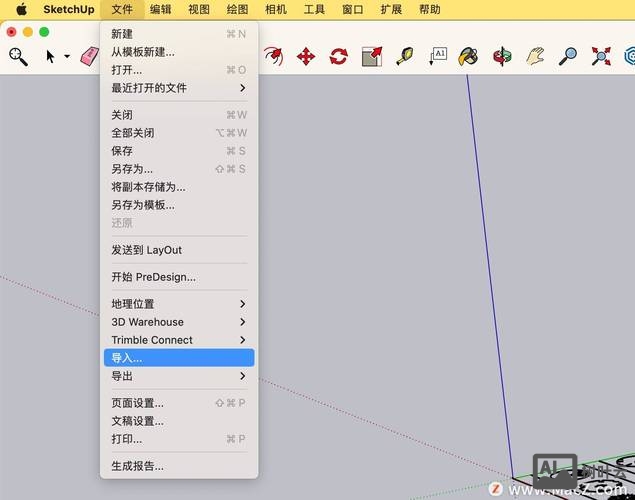Choose 发送到 LayOut menu entry
Viewport: 635px width, 500px height.
(179, 250)
